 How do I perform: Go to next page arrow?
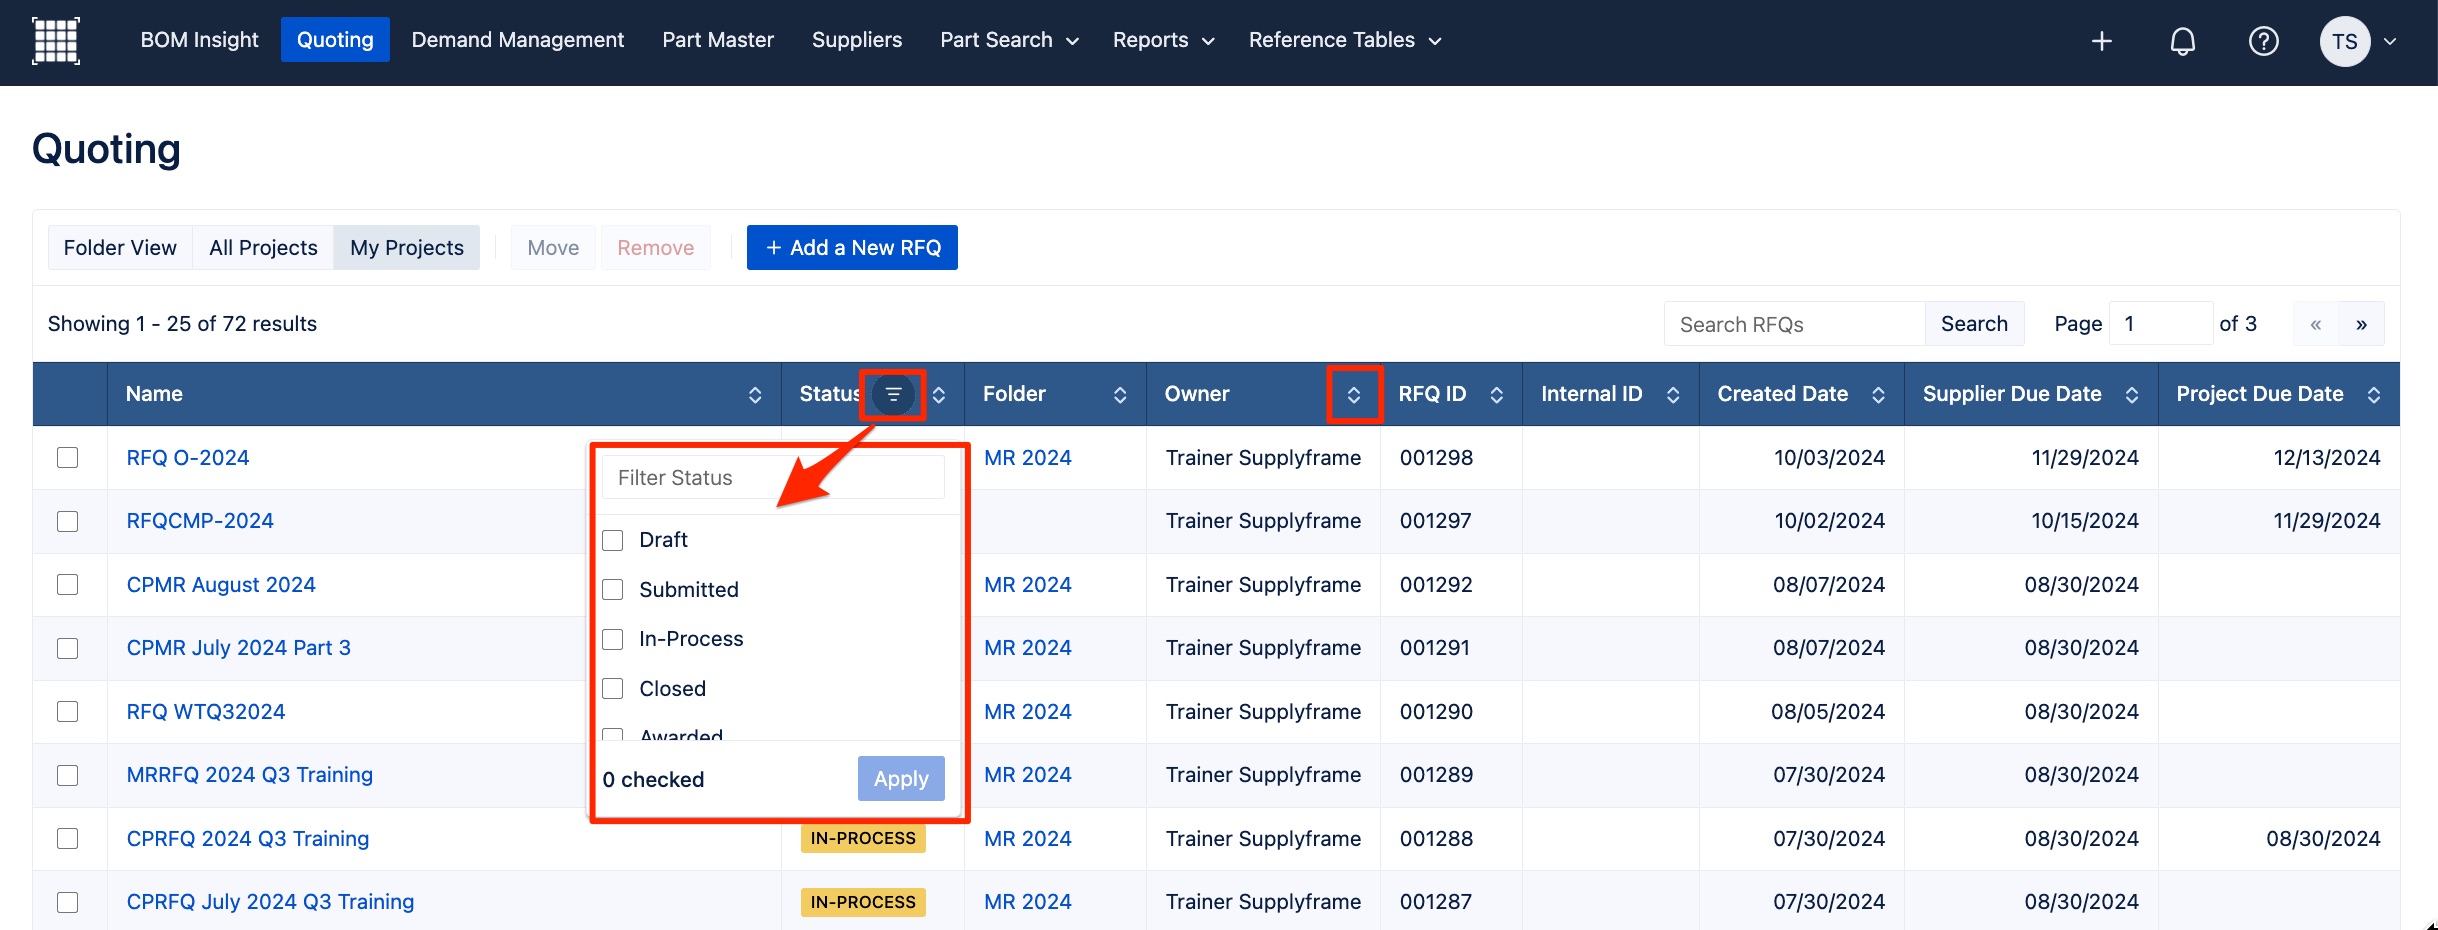[2361, 324]
